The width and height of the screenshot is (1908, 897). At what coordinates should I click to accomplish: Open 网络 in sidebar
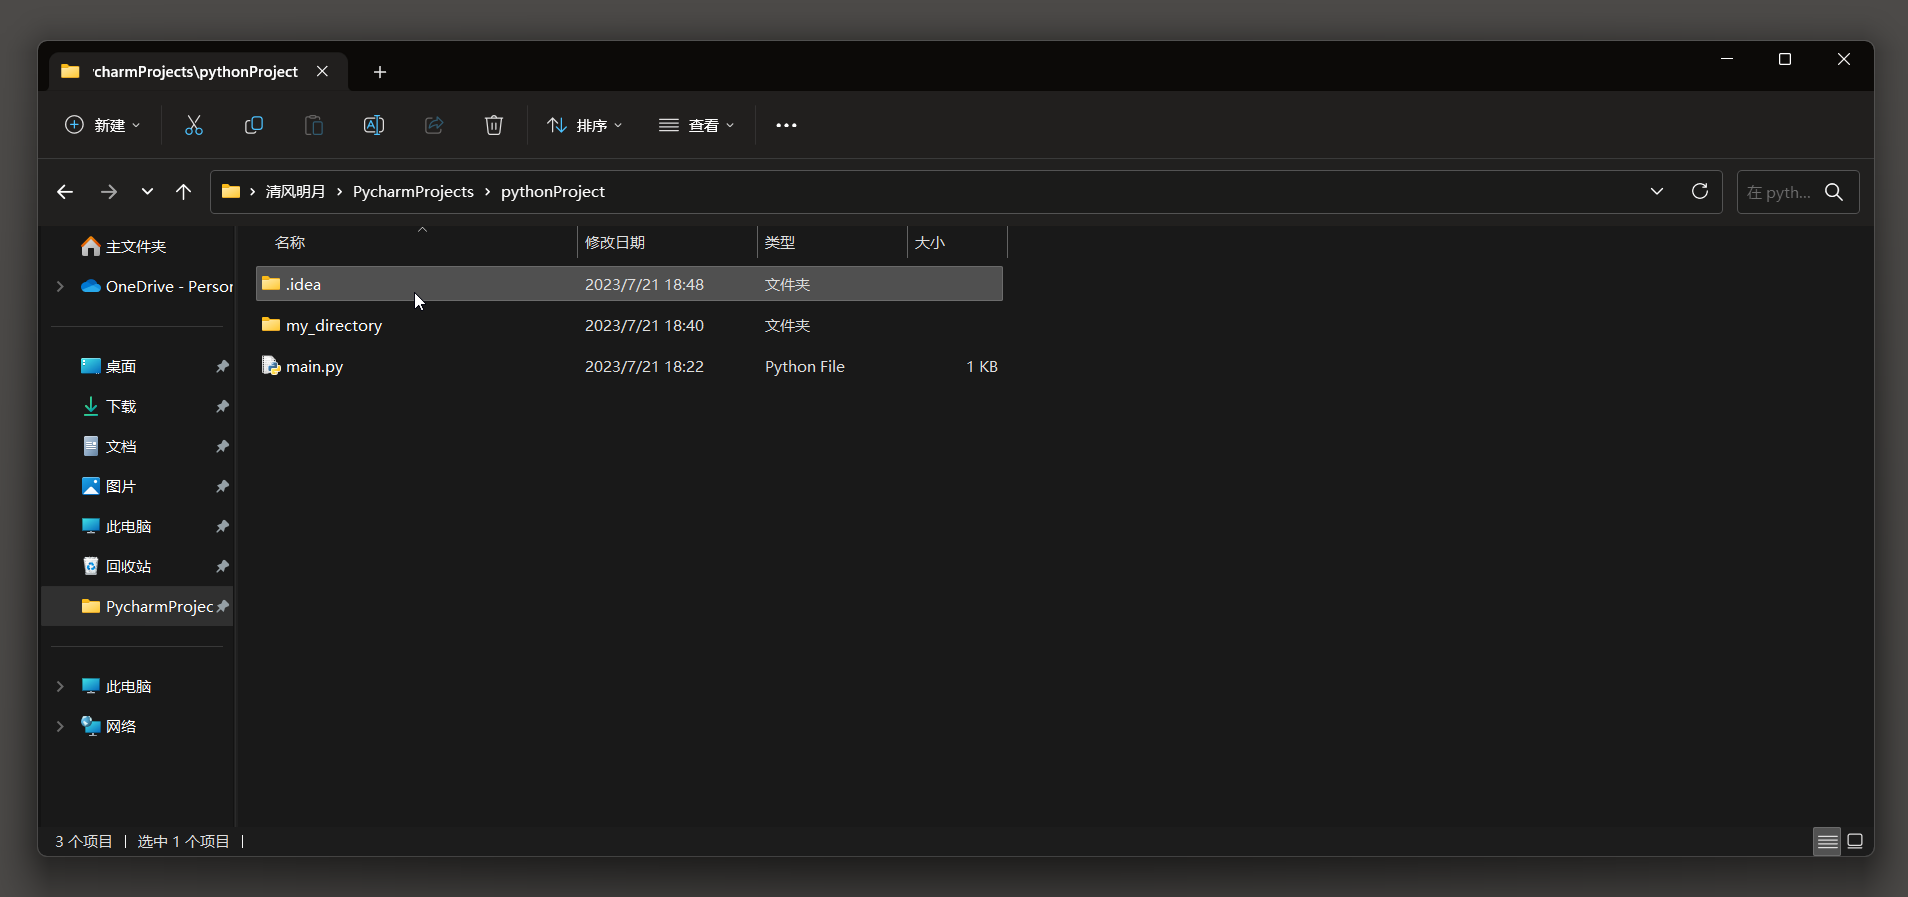tap(121, 726)
